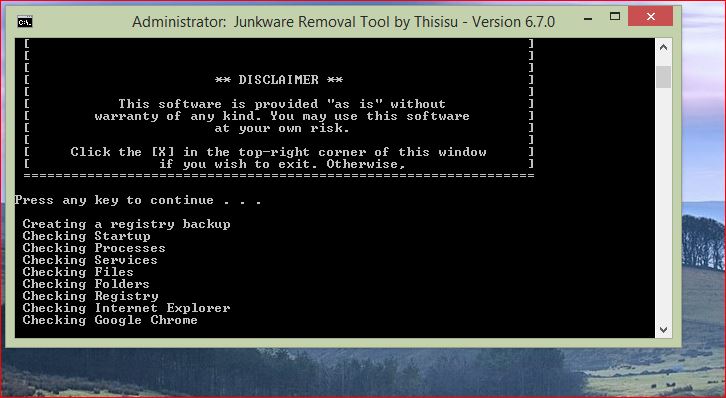Select the Checking Registry line
The image size is (726, 398).
[x=90, y=296]
